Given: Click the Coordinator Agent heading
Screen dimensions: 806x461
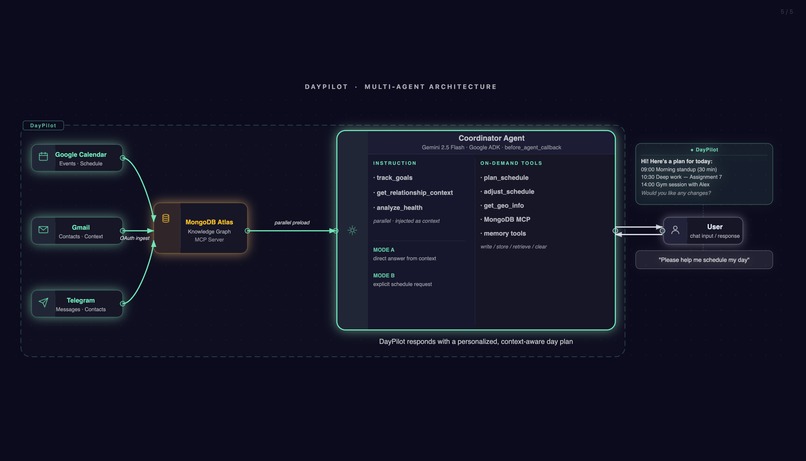Looking at the screenshot, I should [491, 138].
